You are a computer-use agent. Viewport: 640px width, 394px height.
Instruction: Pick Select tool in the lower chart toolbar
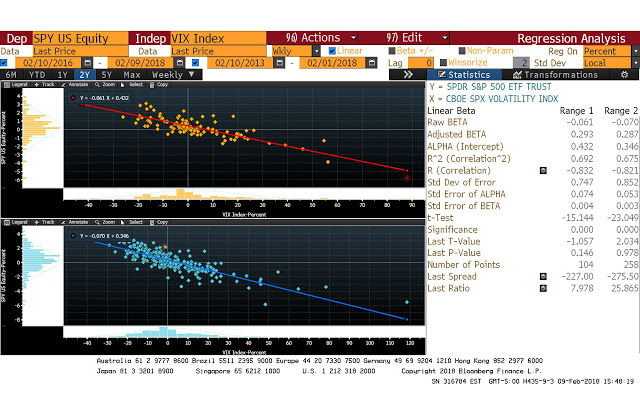pyautogui.click(x=132, y=222)
